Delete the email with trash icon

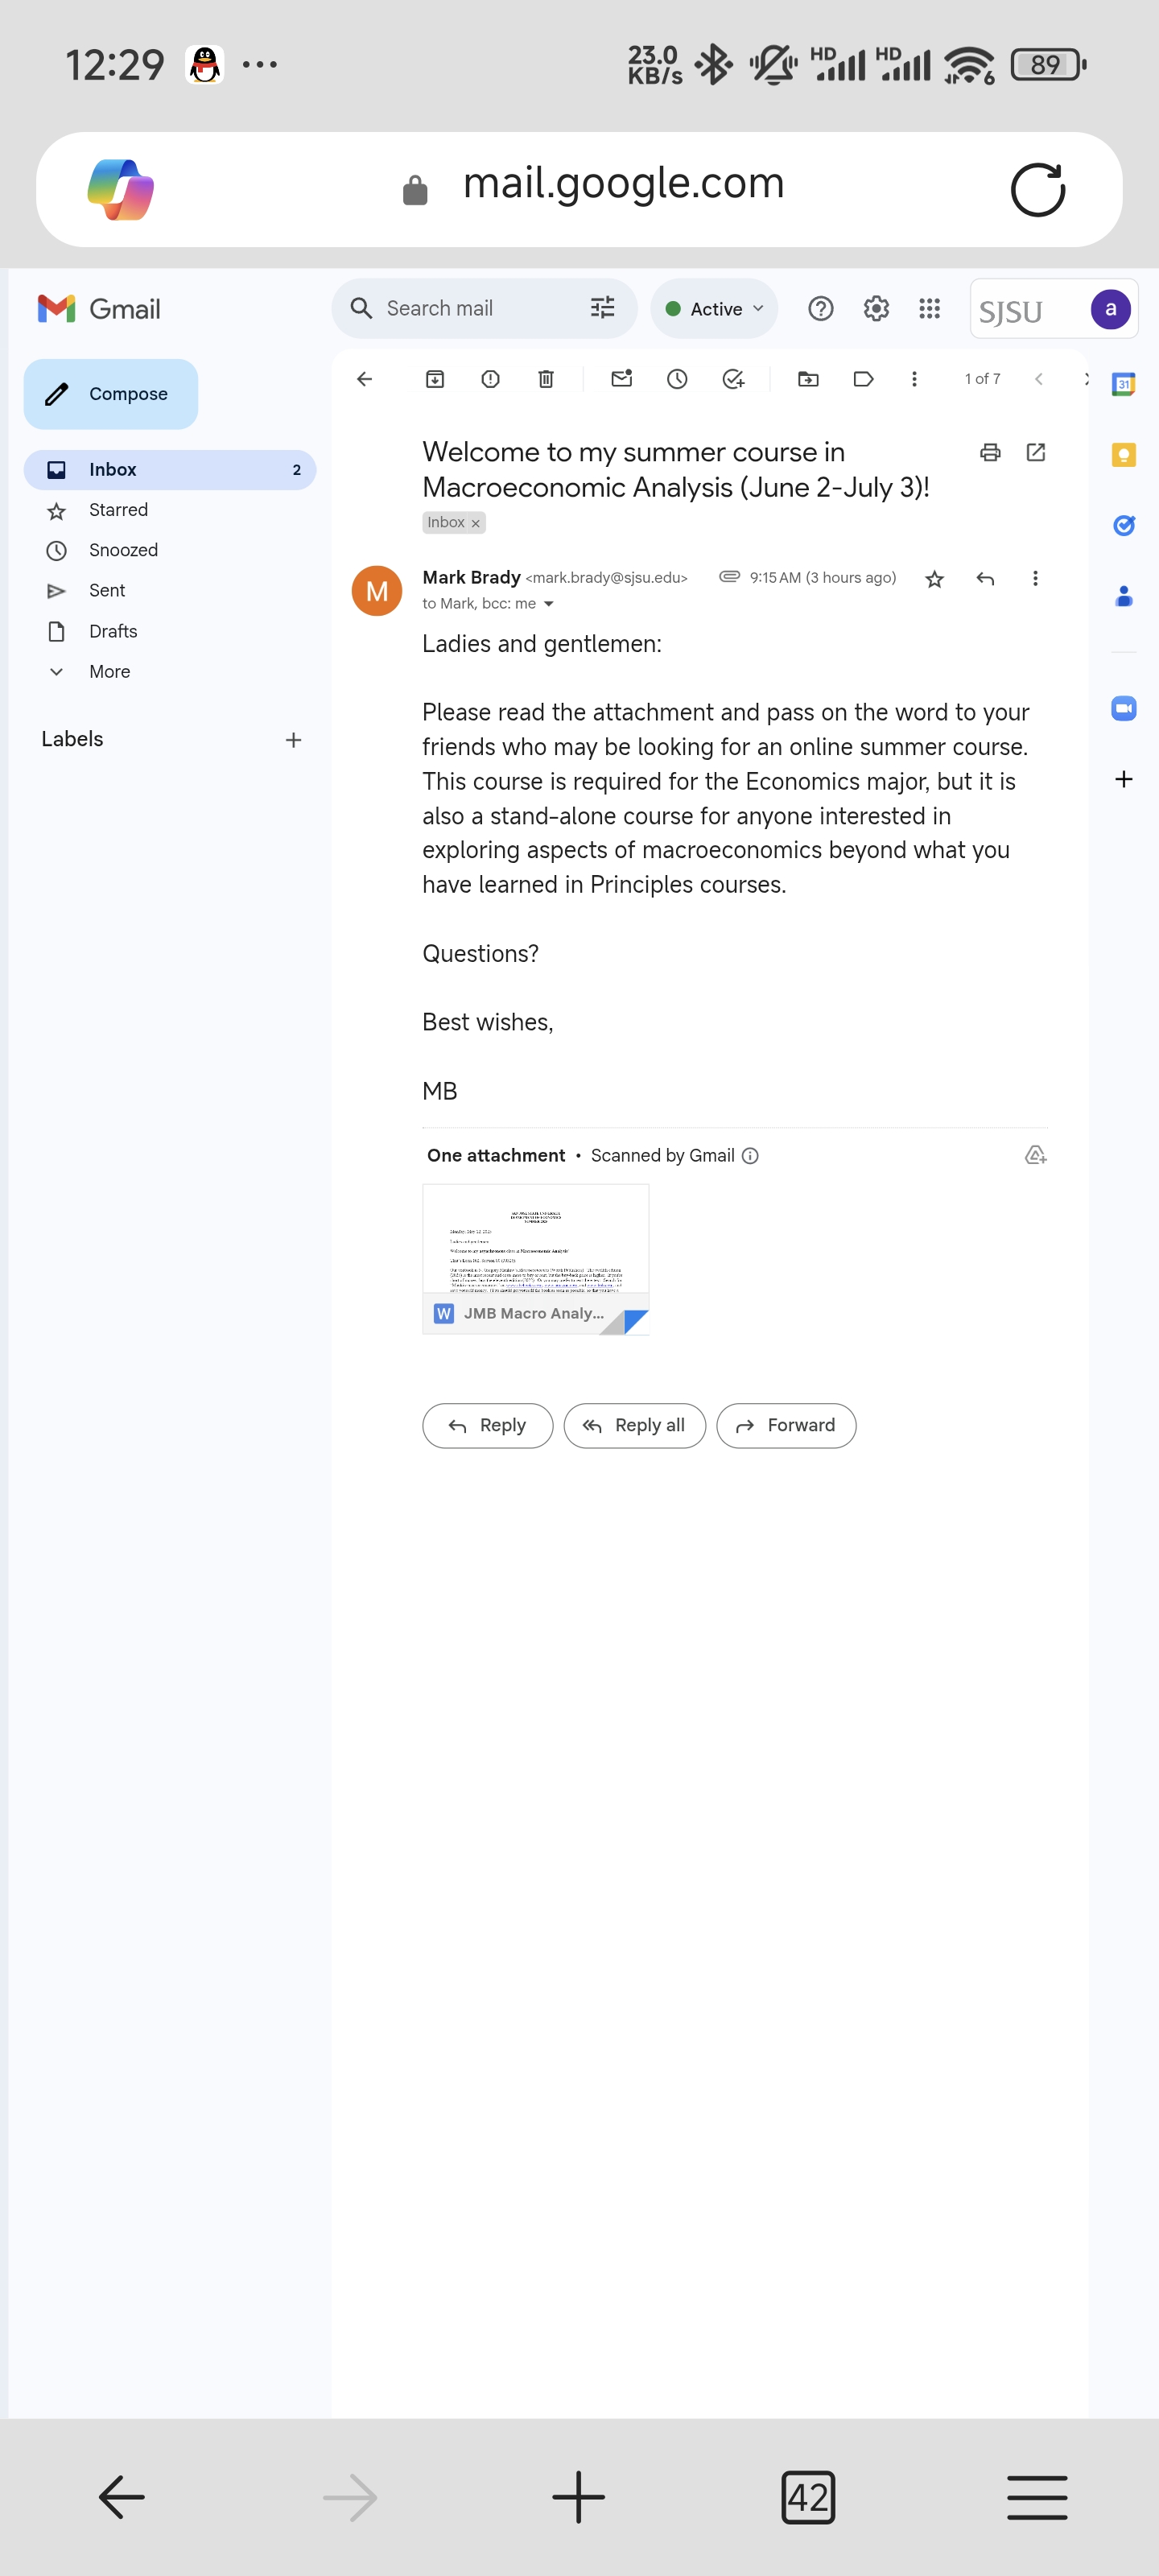(546, 379)
